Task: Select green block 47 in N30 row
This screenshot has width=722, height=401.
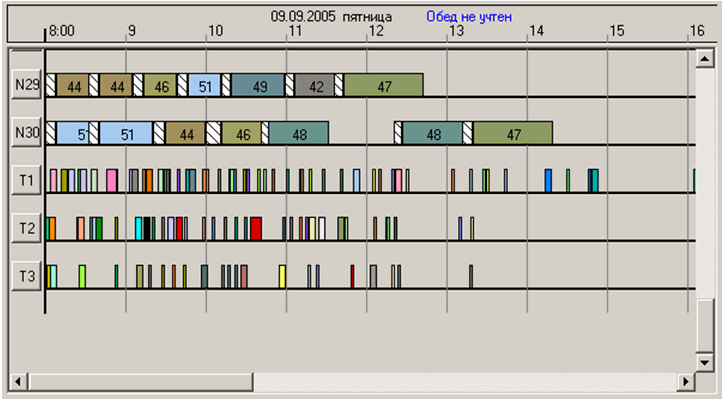Action: coord(513,133)
